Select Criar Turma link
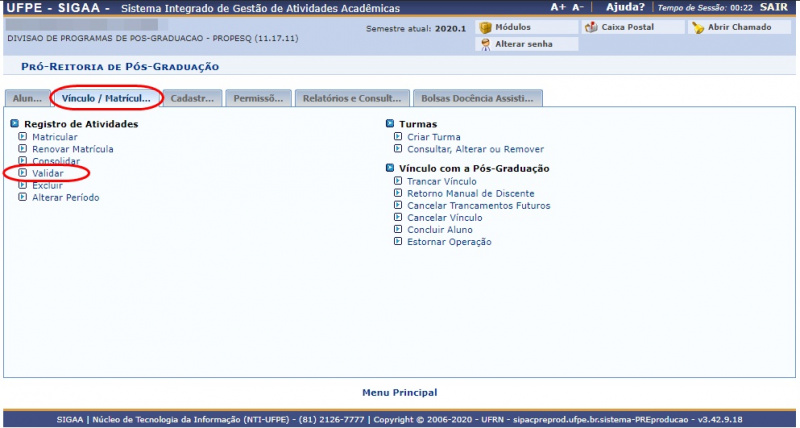This screenshot has width=800, height=428. click(433, 137)
